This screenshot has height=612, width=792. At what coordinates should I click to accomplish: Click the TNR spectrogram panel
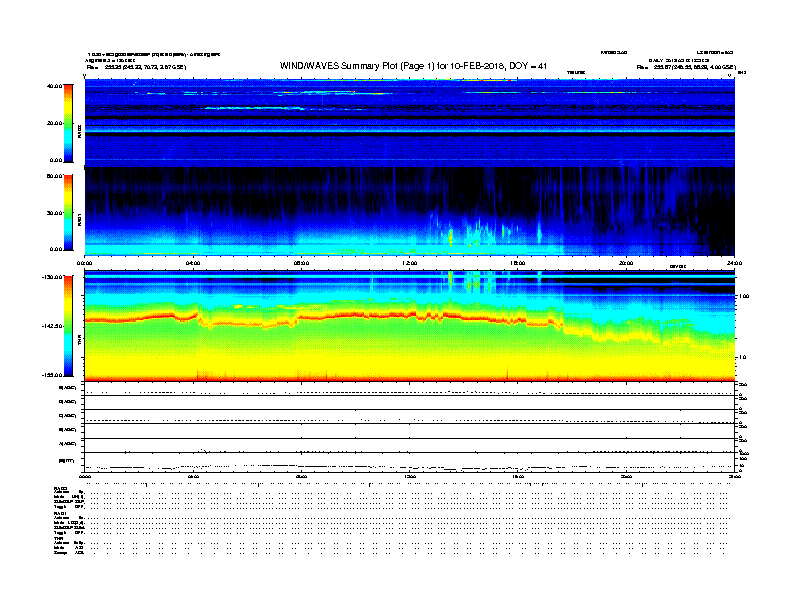(410, 326)
